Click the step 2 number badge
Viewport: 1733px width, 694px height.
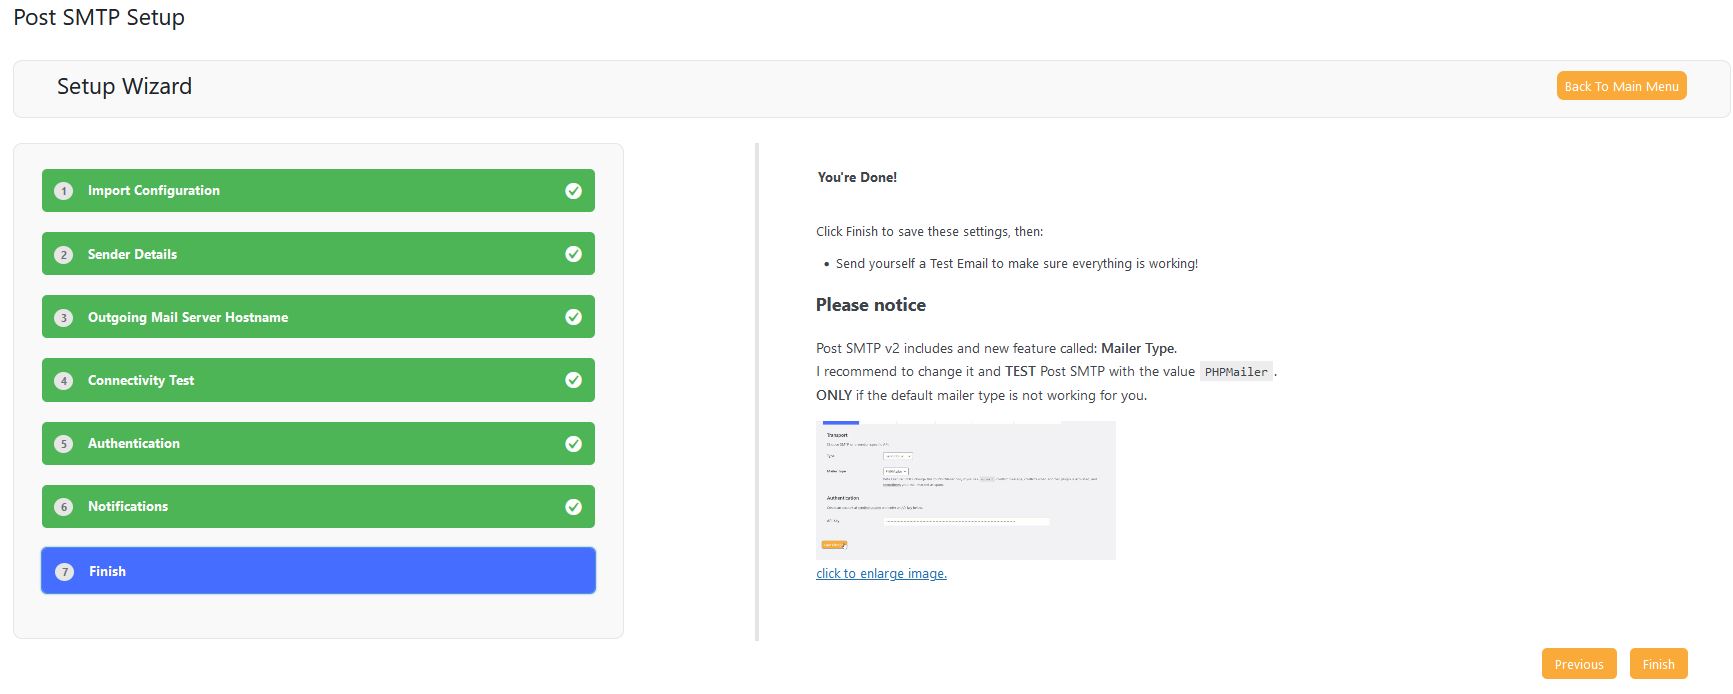coord(64,255)
